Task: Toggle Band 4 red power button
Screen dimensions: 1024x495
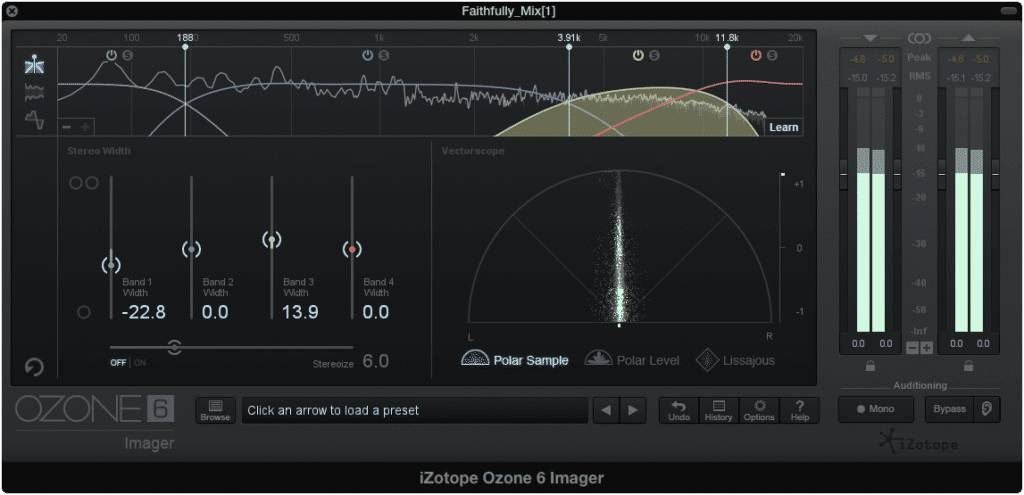Action: click(756, 56)
